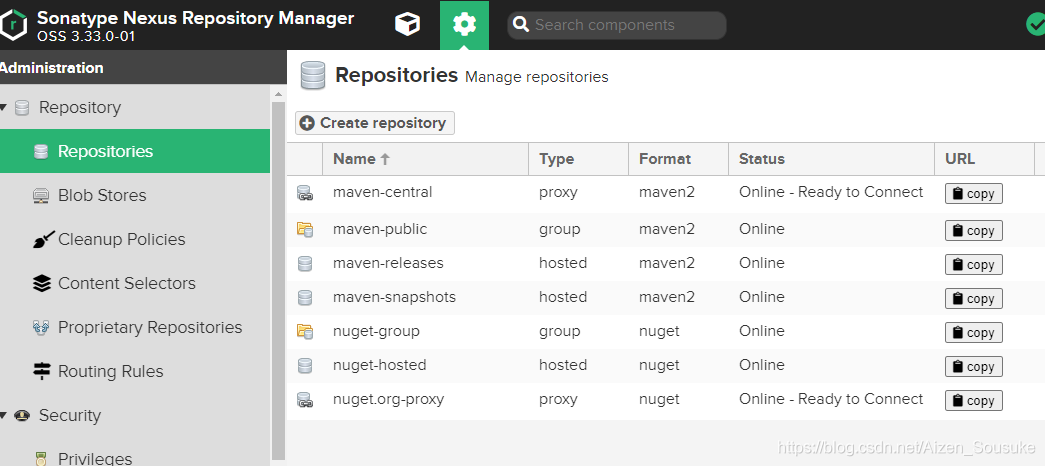Open the Browse cube icon in header

[x=407, y=24]
